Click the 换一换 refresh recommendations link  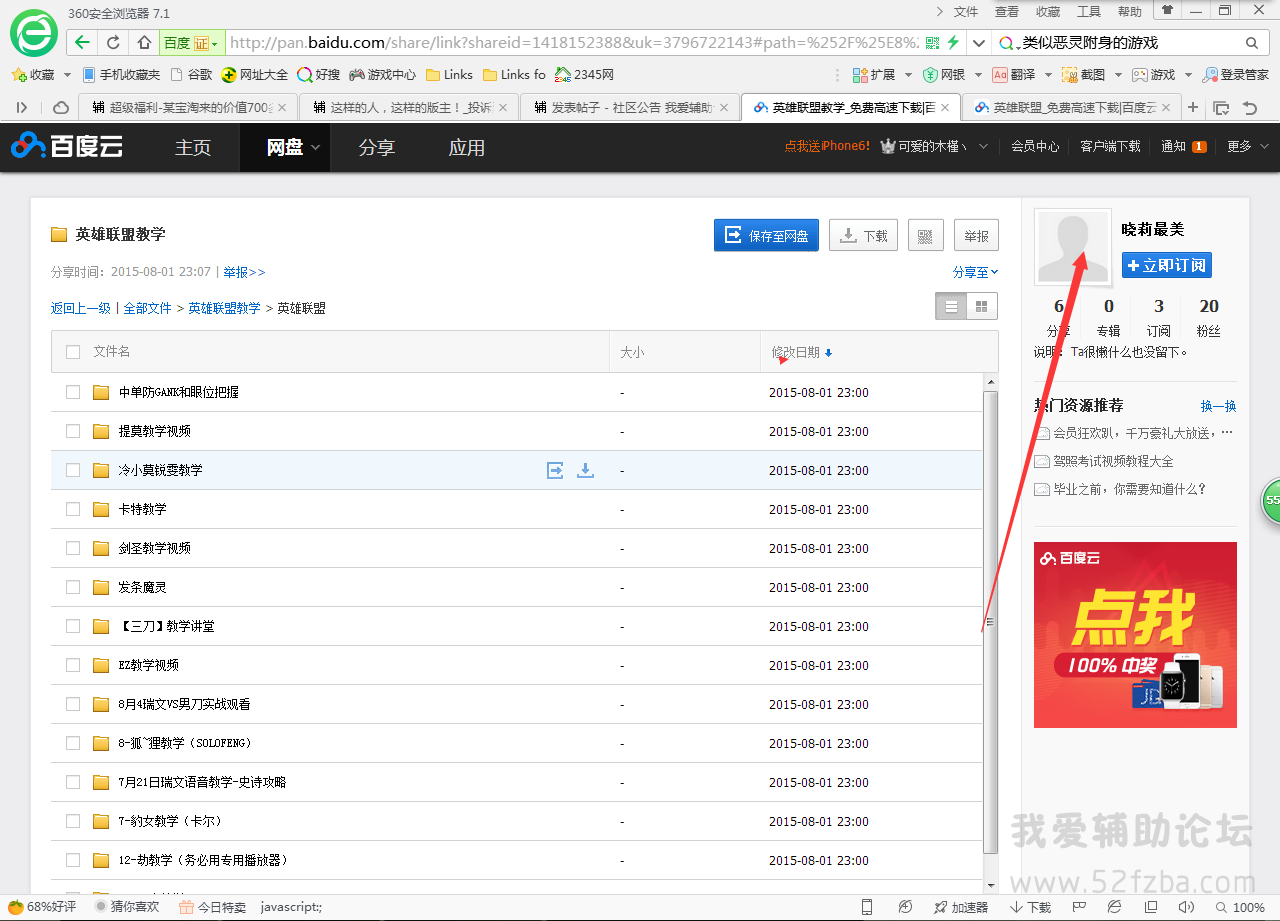coord(1219,406)
